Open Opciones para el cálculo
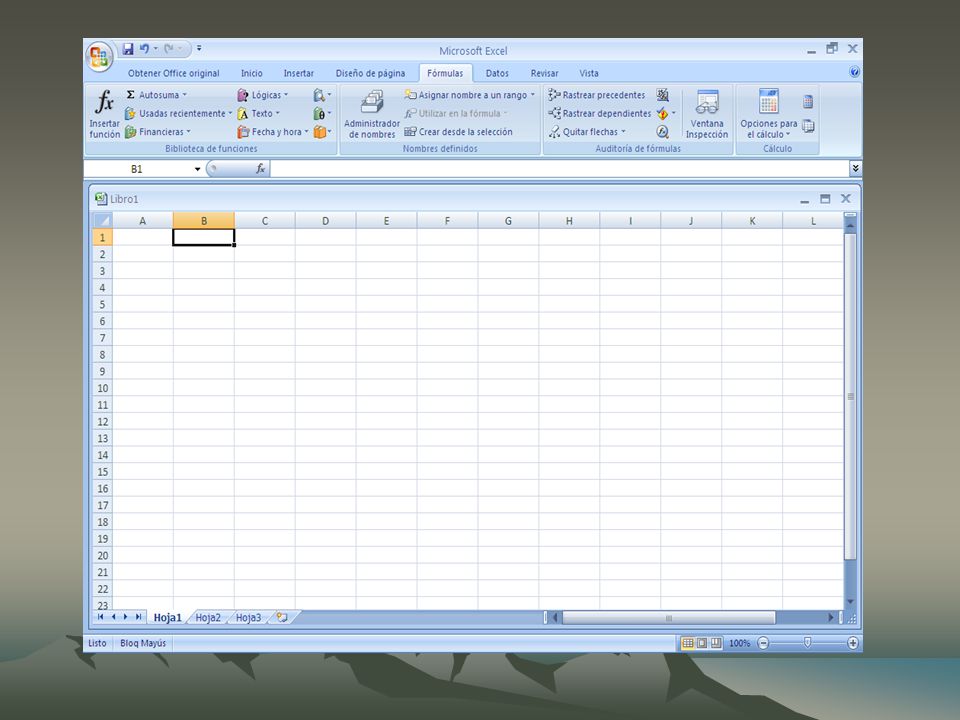960x720 pixels. point(769,114)
